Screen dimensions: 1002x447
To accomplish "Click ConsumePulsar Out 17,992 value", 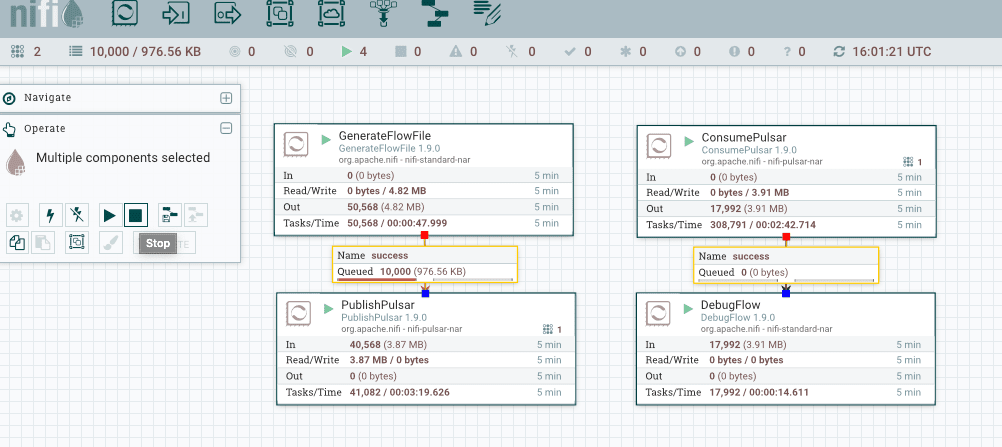I will pyautogui.click(x=725, y=208).
